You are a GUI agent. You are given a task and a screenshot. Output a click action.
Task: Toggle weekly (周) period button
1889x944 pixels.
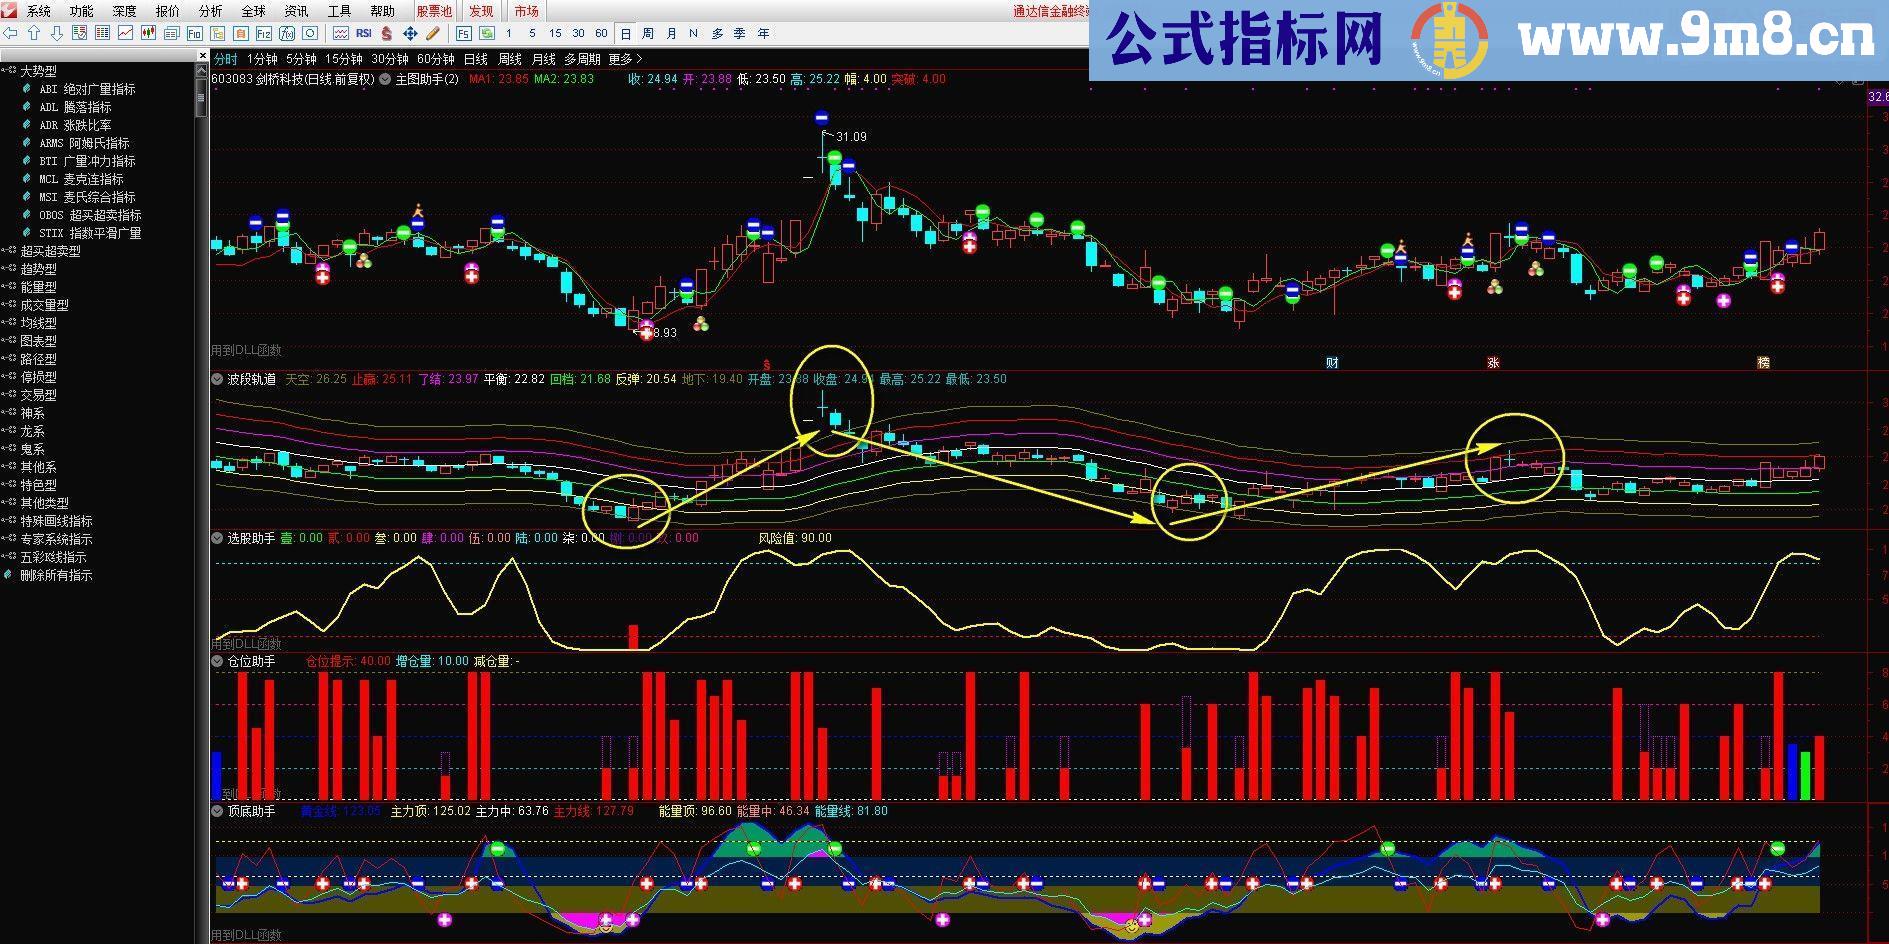pyautogui.click(x=648, y=33)
